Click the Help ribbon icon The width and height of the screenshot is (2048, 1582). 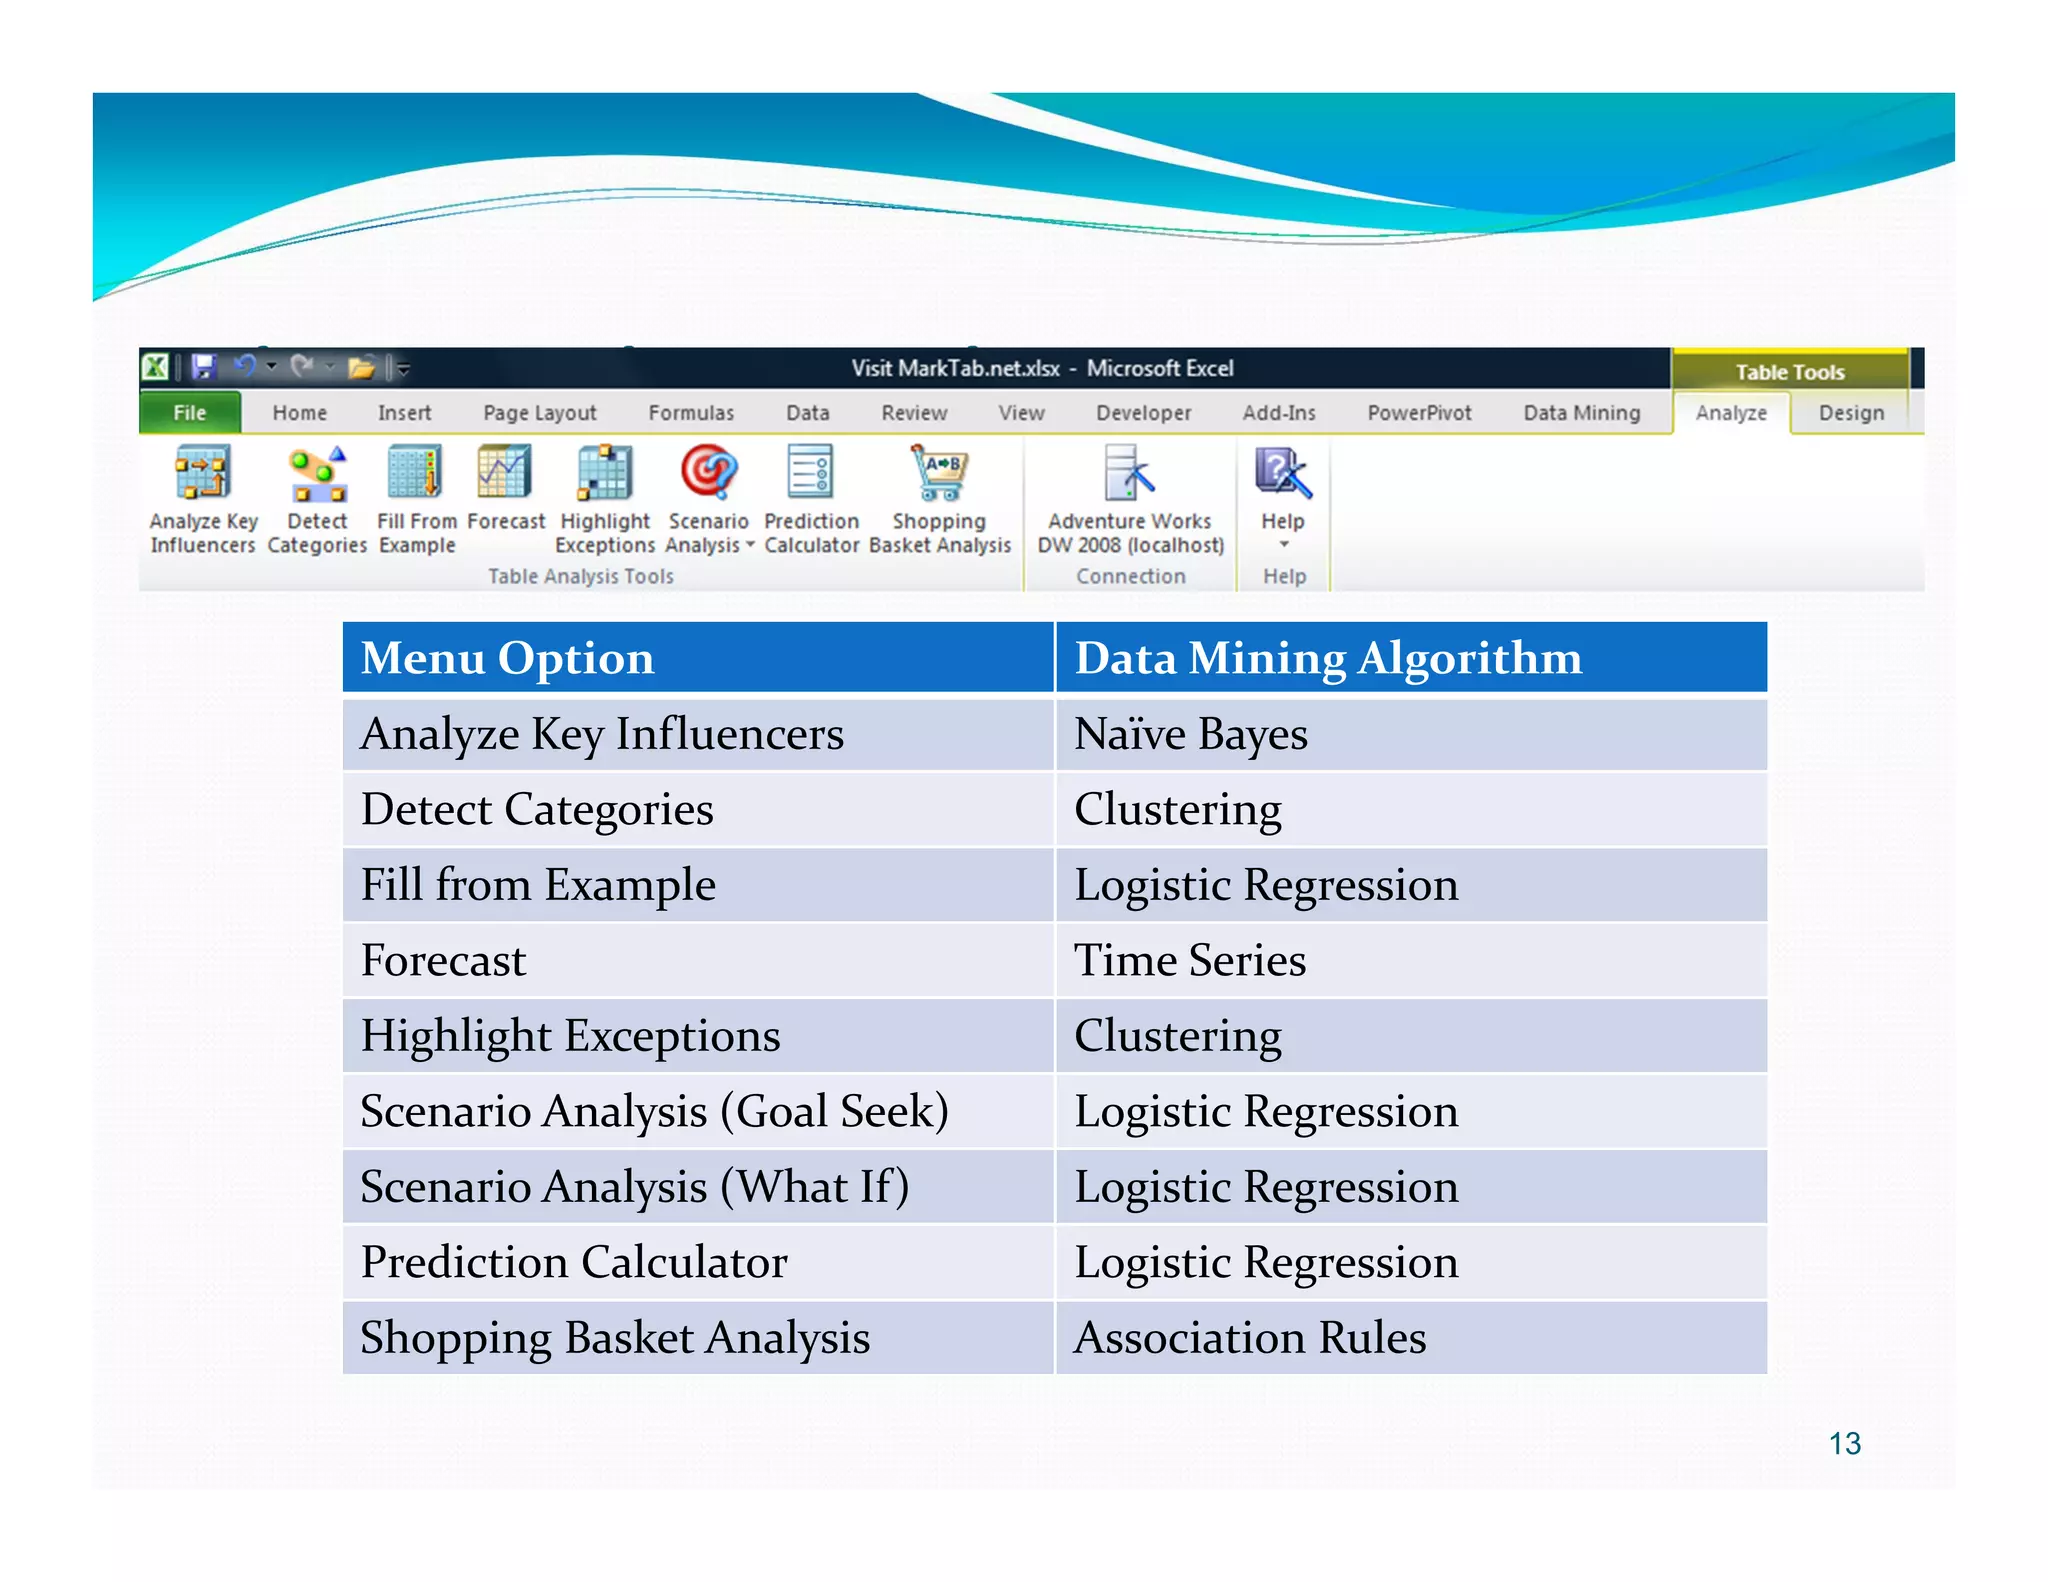pos(1282,473)
